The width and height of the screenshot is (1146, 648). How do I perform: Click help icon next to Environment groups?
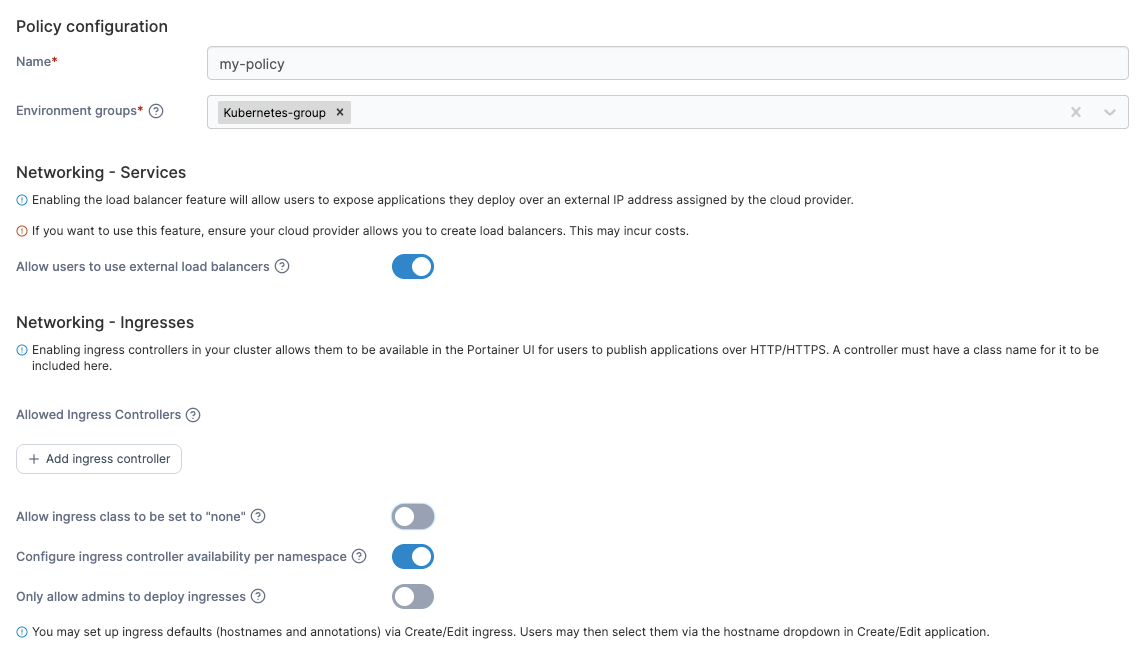tap(156, 111)
